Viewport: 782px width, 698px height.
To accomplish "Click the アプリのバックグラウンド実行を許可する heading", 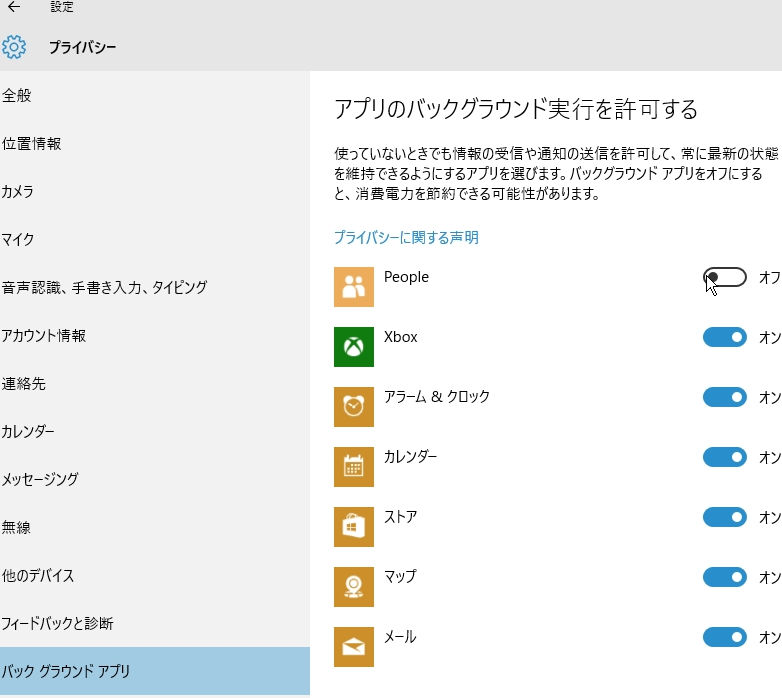I will [x=516, y=109].
